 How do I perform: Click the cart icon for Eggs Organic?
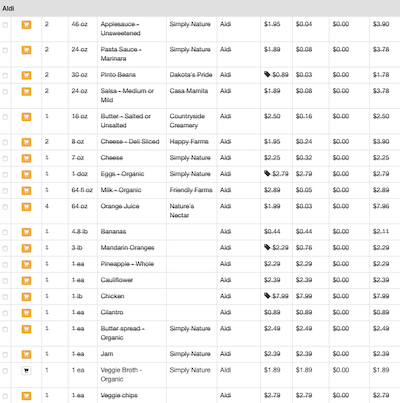pos(26,174)
